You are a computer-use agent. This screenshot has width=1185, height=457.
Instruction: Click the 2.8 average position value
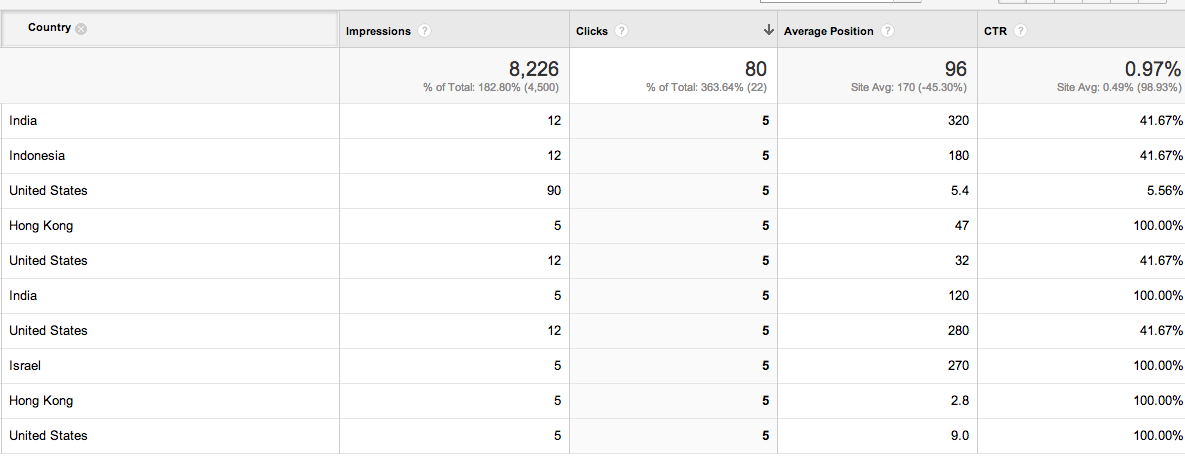[960, 400]
